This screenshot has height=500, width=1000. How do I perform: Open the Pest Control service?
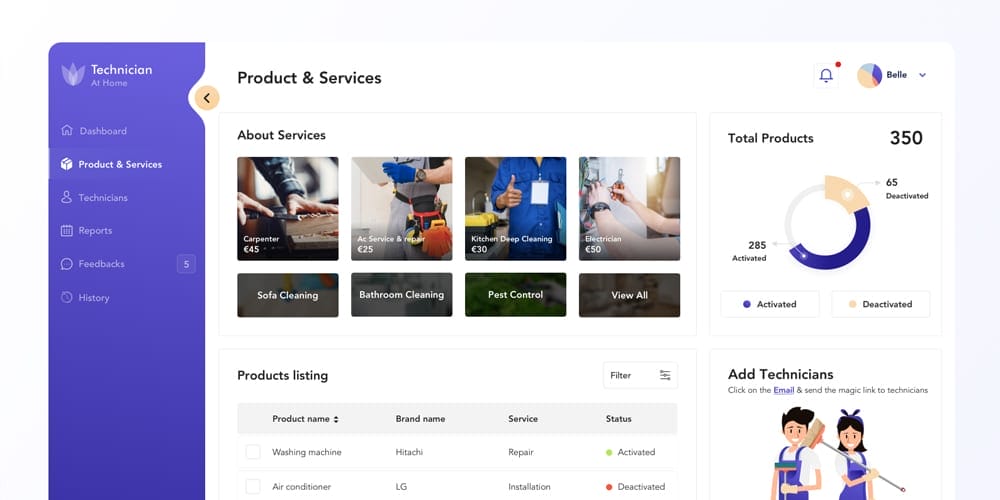pos(515,295)
